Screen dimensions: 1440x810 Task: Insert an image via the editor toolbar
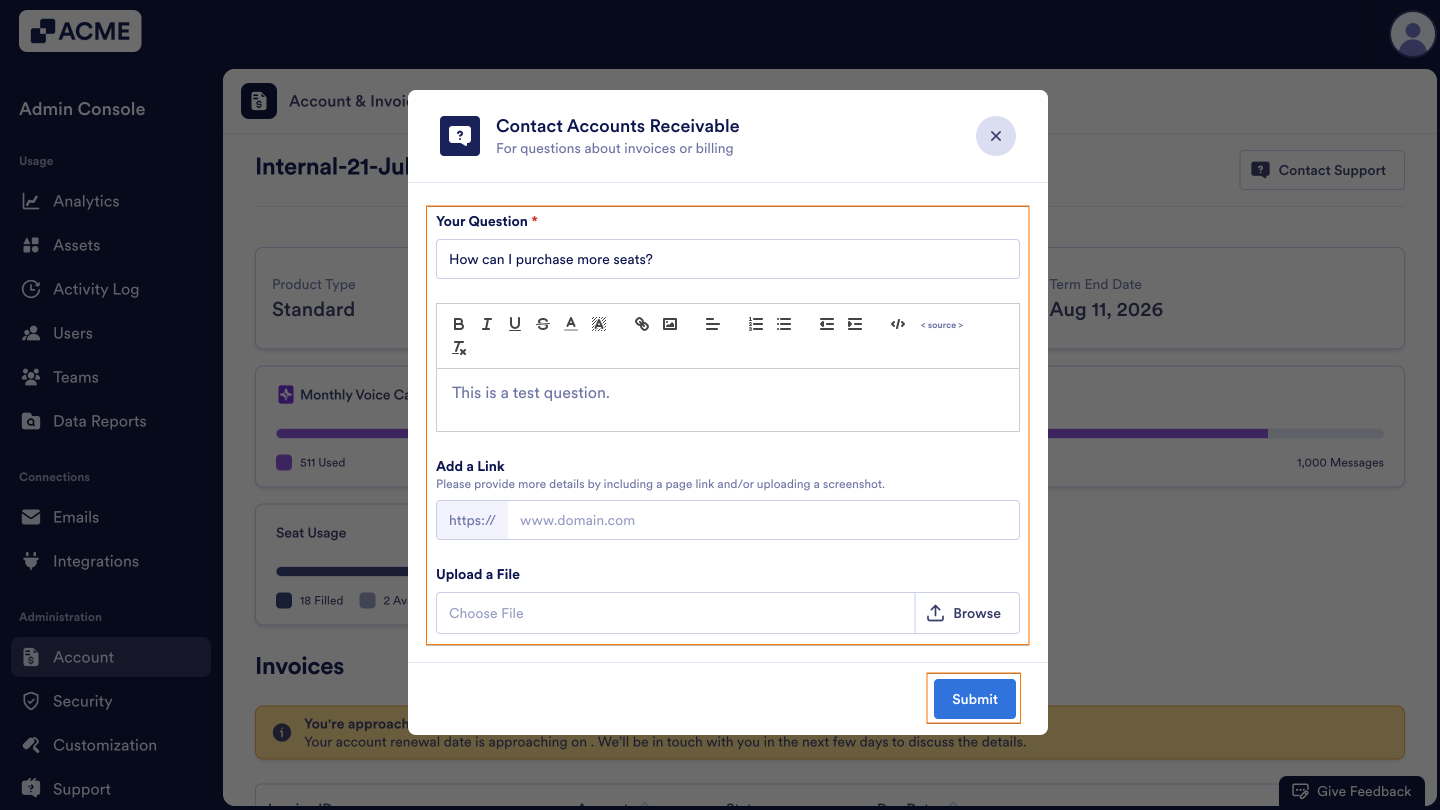670,324
